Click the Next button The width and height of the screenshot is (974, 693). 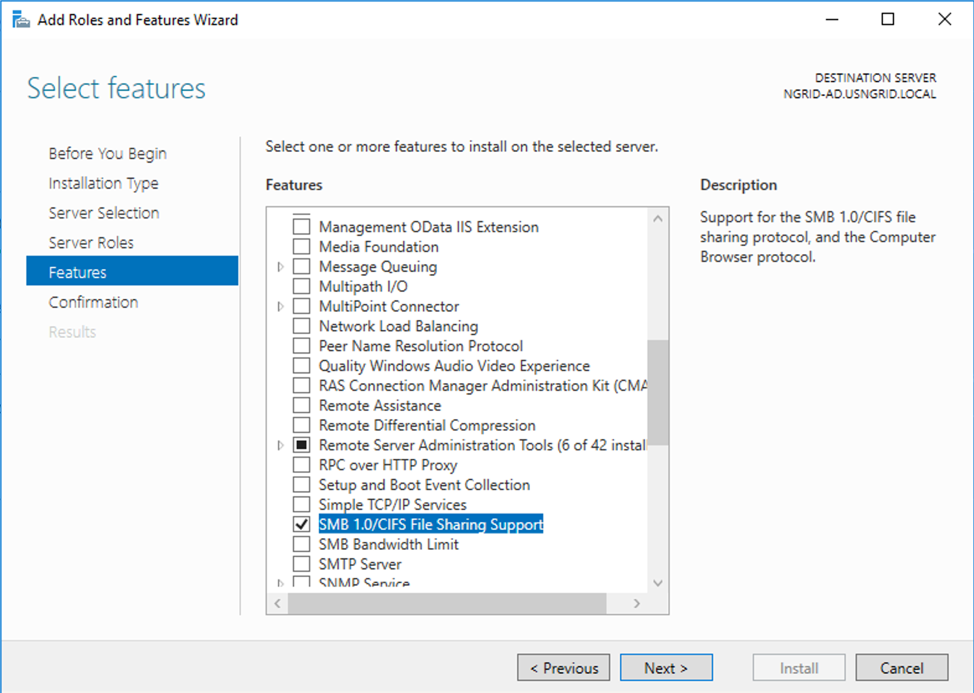click(x=666, y=668)
